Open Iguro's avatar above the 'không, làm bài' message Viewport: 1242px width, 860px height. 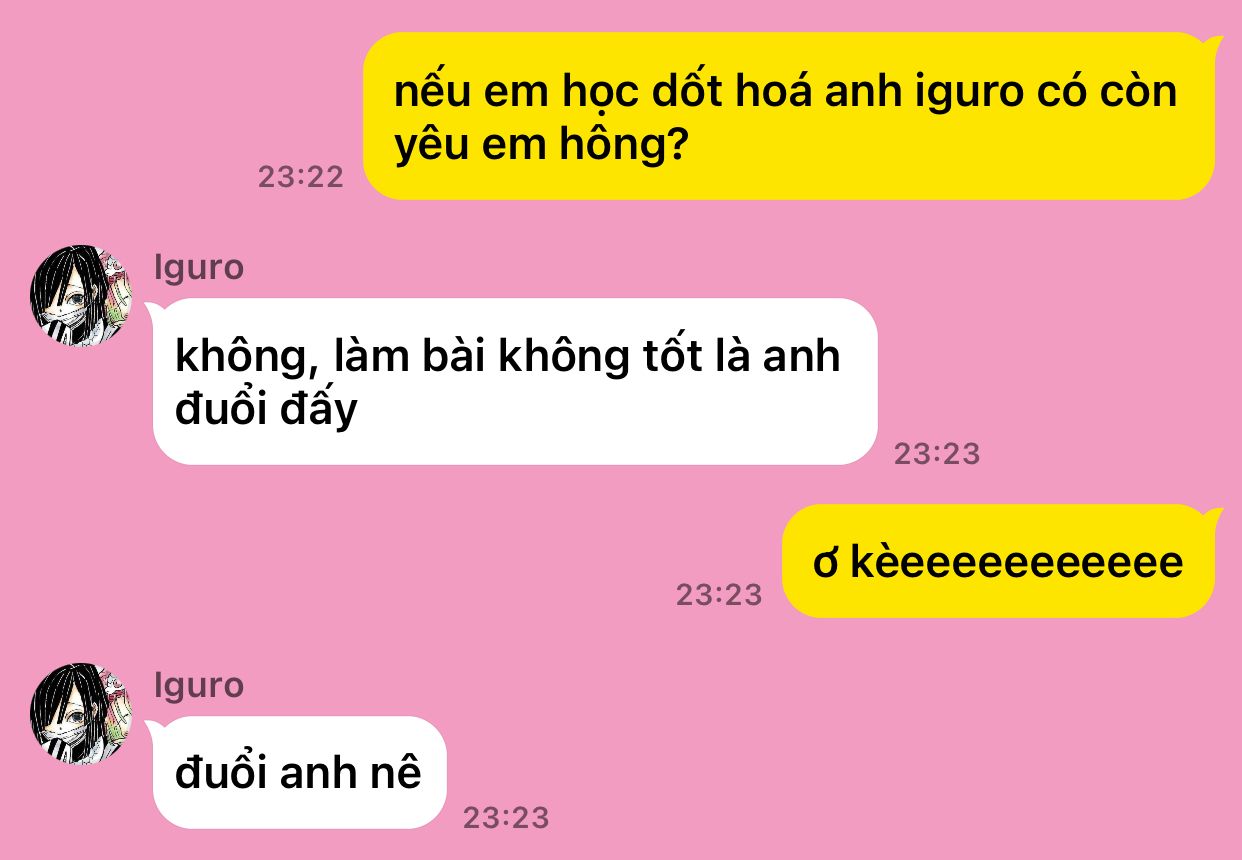(81, 296)
